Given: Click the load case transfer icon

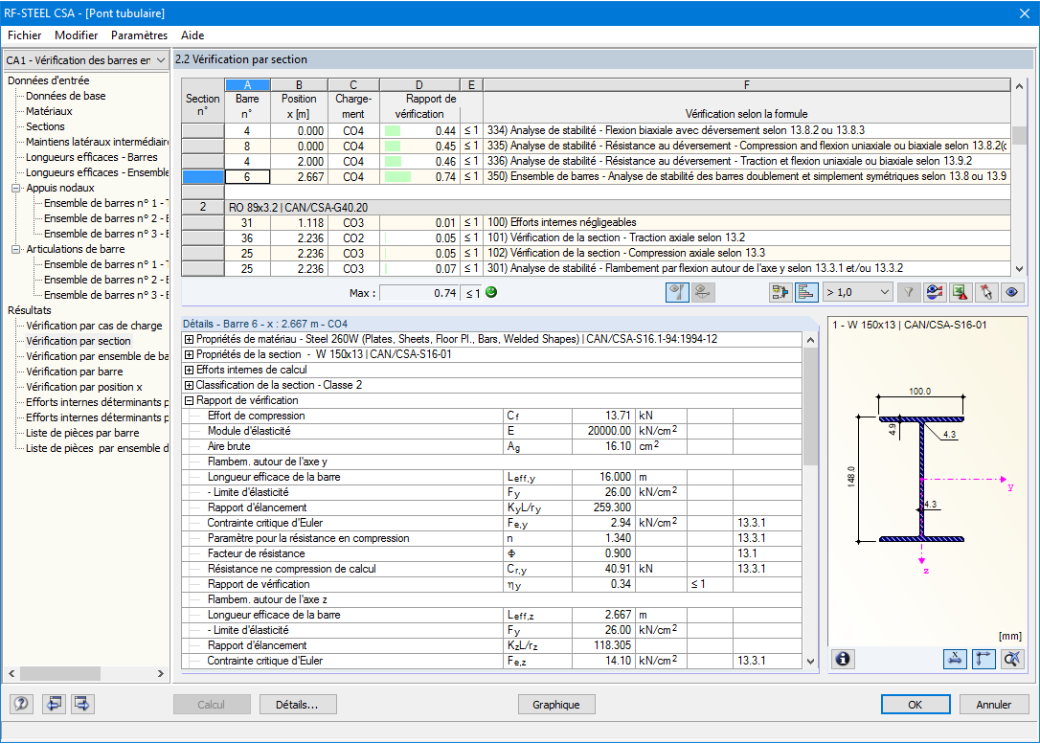Looking at the screenshot, I should [781, 292].
